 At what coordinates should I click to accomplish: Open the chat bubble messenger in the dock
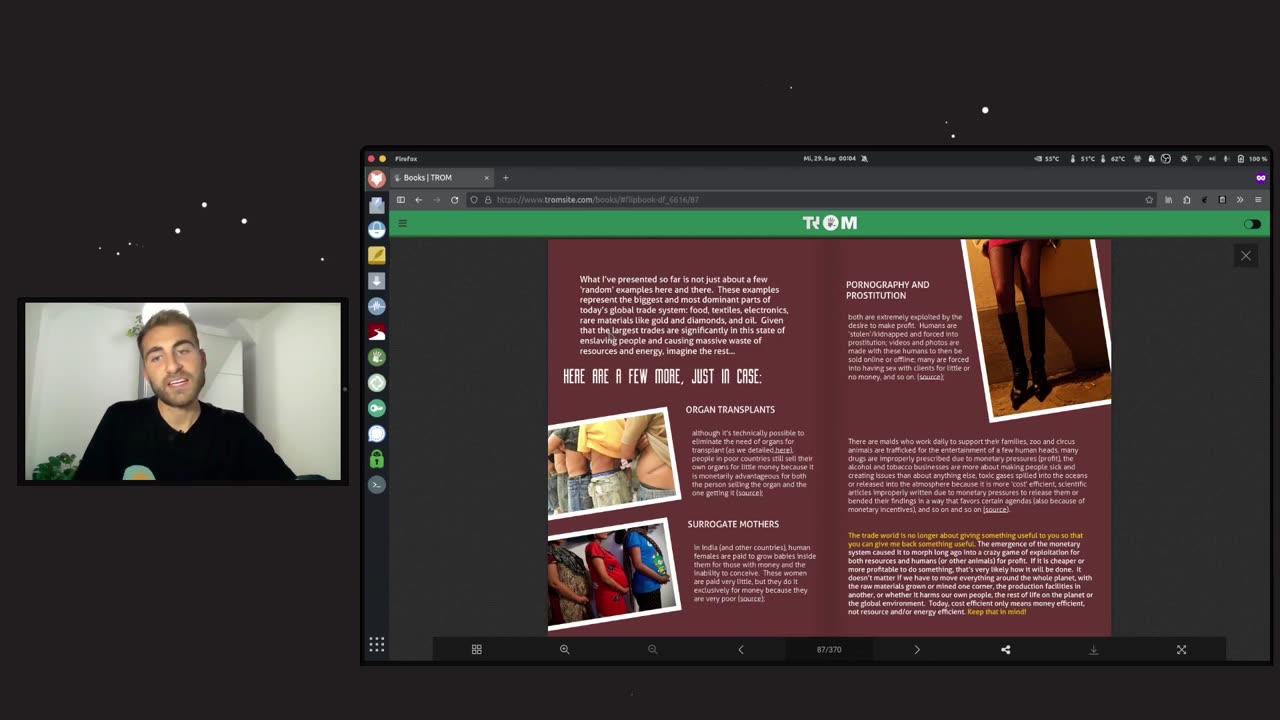[x=377, y=434]
